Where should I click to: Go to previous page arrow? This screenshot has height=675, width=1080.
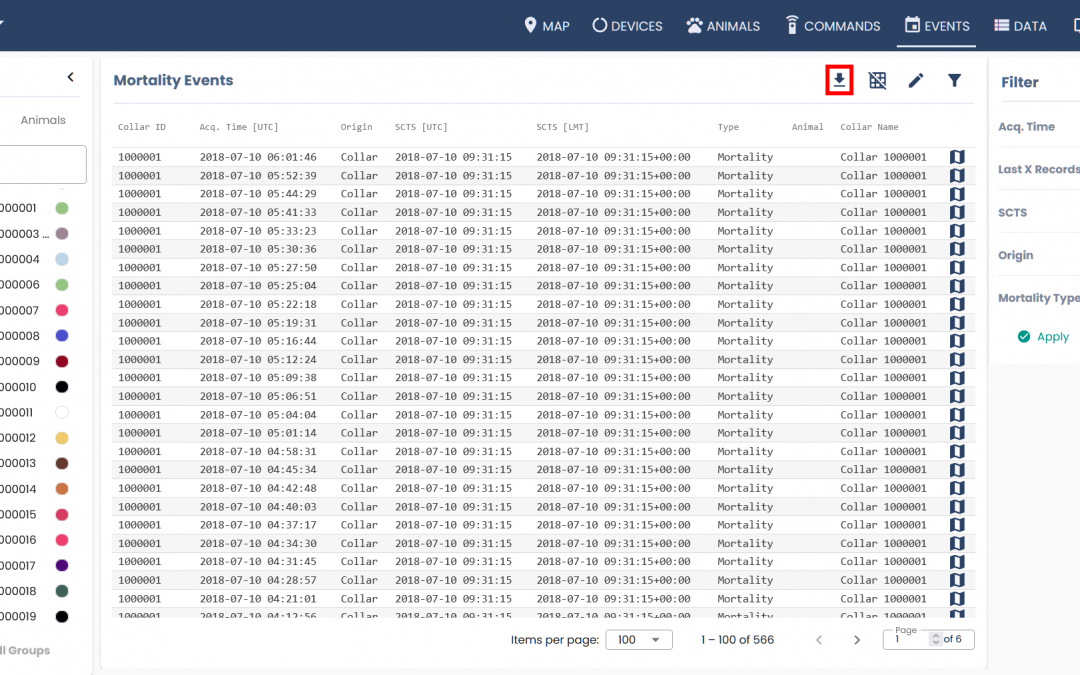[x=819, y=640]
